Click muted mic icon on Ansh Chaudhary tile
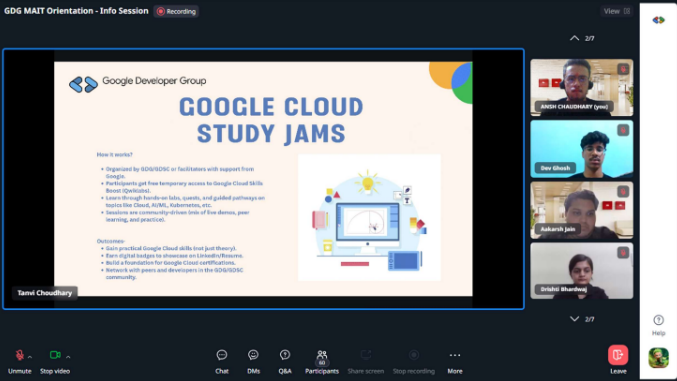Image resolution: width=677 pixels, height=381 pixels. pyautogui.click(x=623, y=69)
